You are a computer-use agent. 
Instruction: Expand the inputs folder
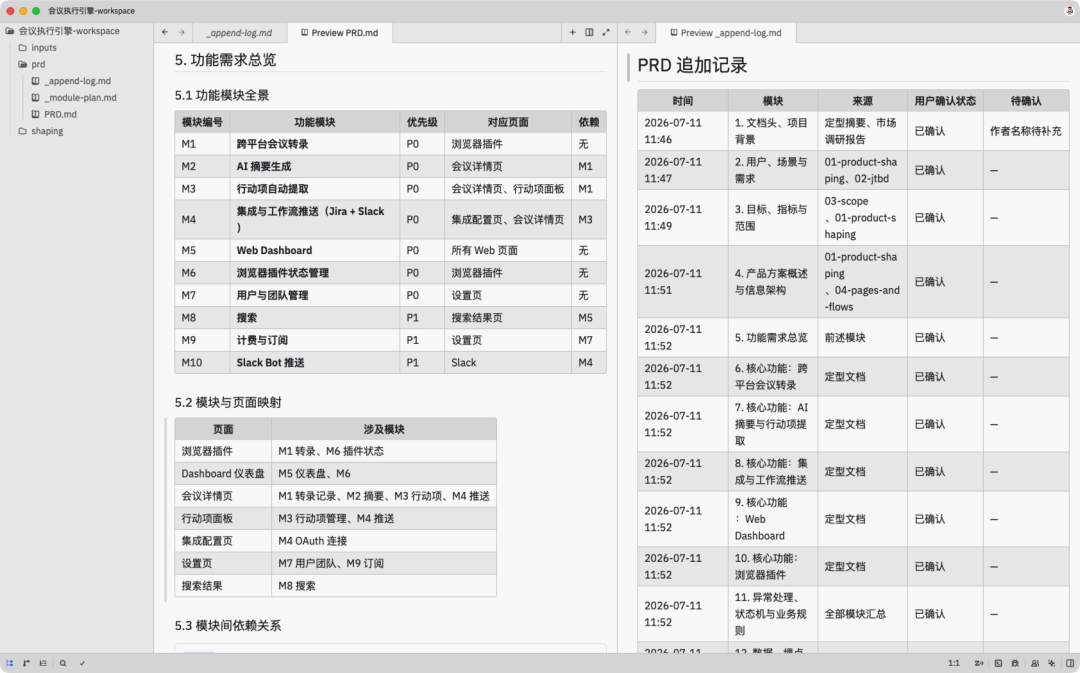[x=43, y=48]
